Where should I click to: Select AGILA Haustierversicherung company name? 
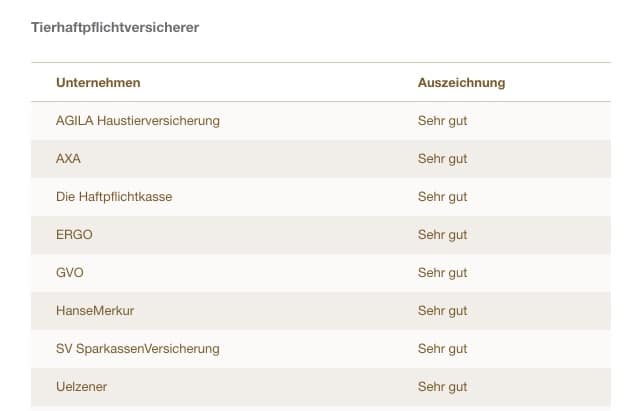click(138, 121)
